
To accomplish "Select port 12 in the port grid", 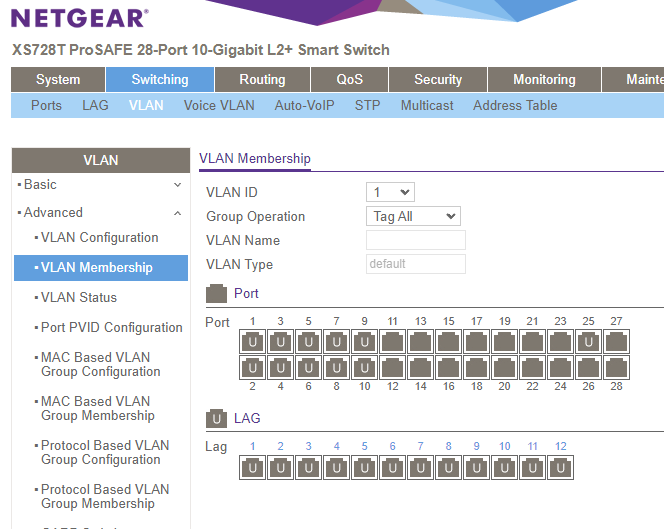I will [x=393, y=368].
